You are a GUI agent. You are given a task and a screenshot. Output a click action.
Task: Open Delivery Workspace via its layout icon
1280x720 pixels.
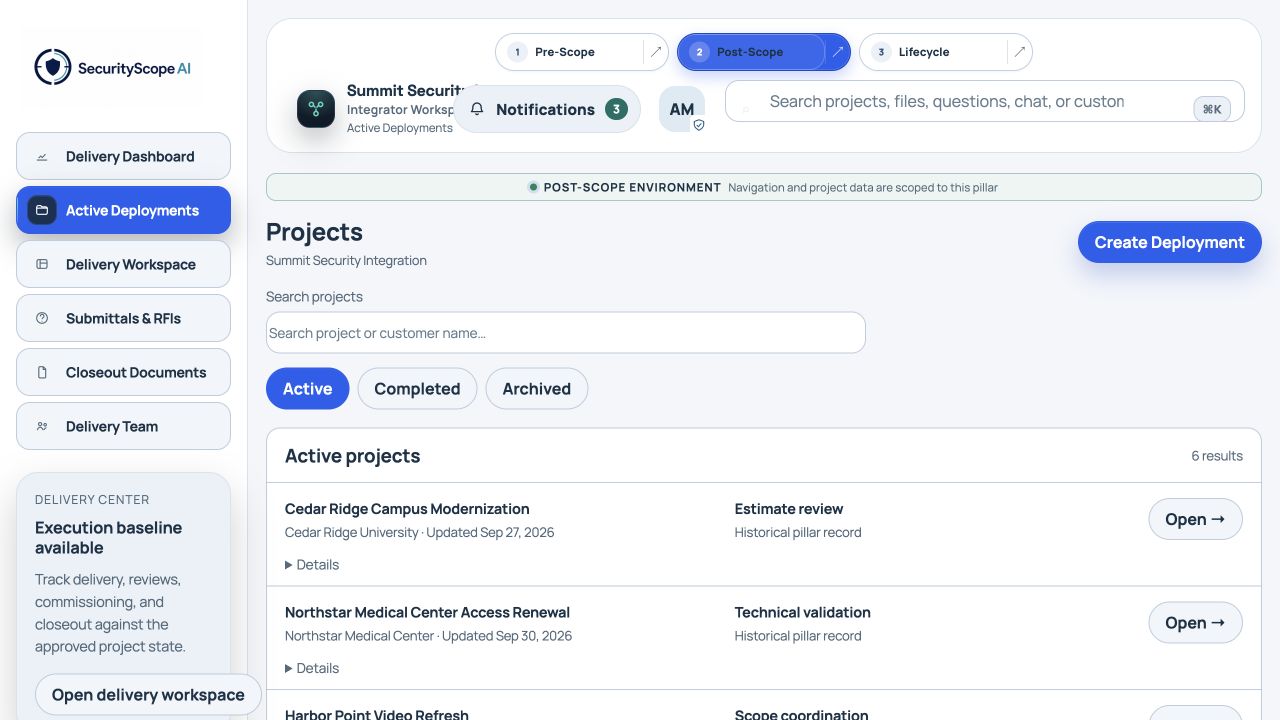tap(42, 265)
